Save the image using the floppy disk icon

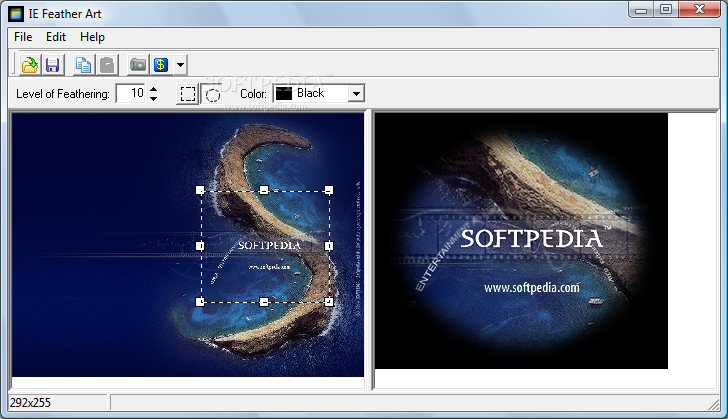(52, 65)
